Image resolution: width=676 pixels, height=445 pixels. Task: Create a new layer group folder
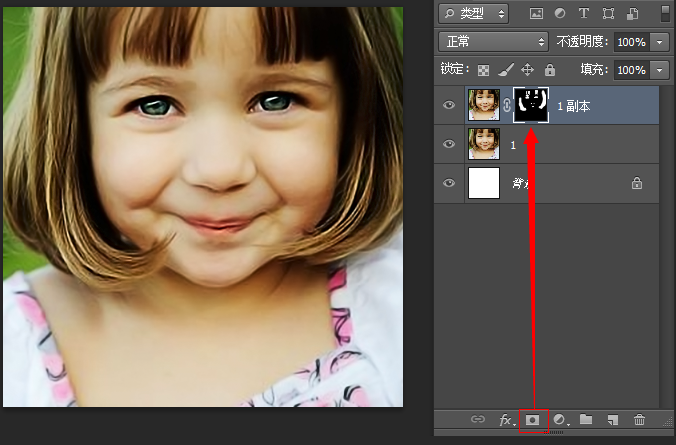click(586, 419)
